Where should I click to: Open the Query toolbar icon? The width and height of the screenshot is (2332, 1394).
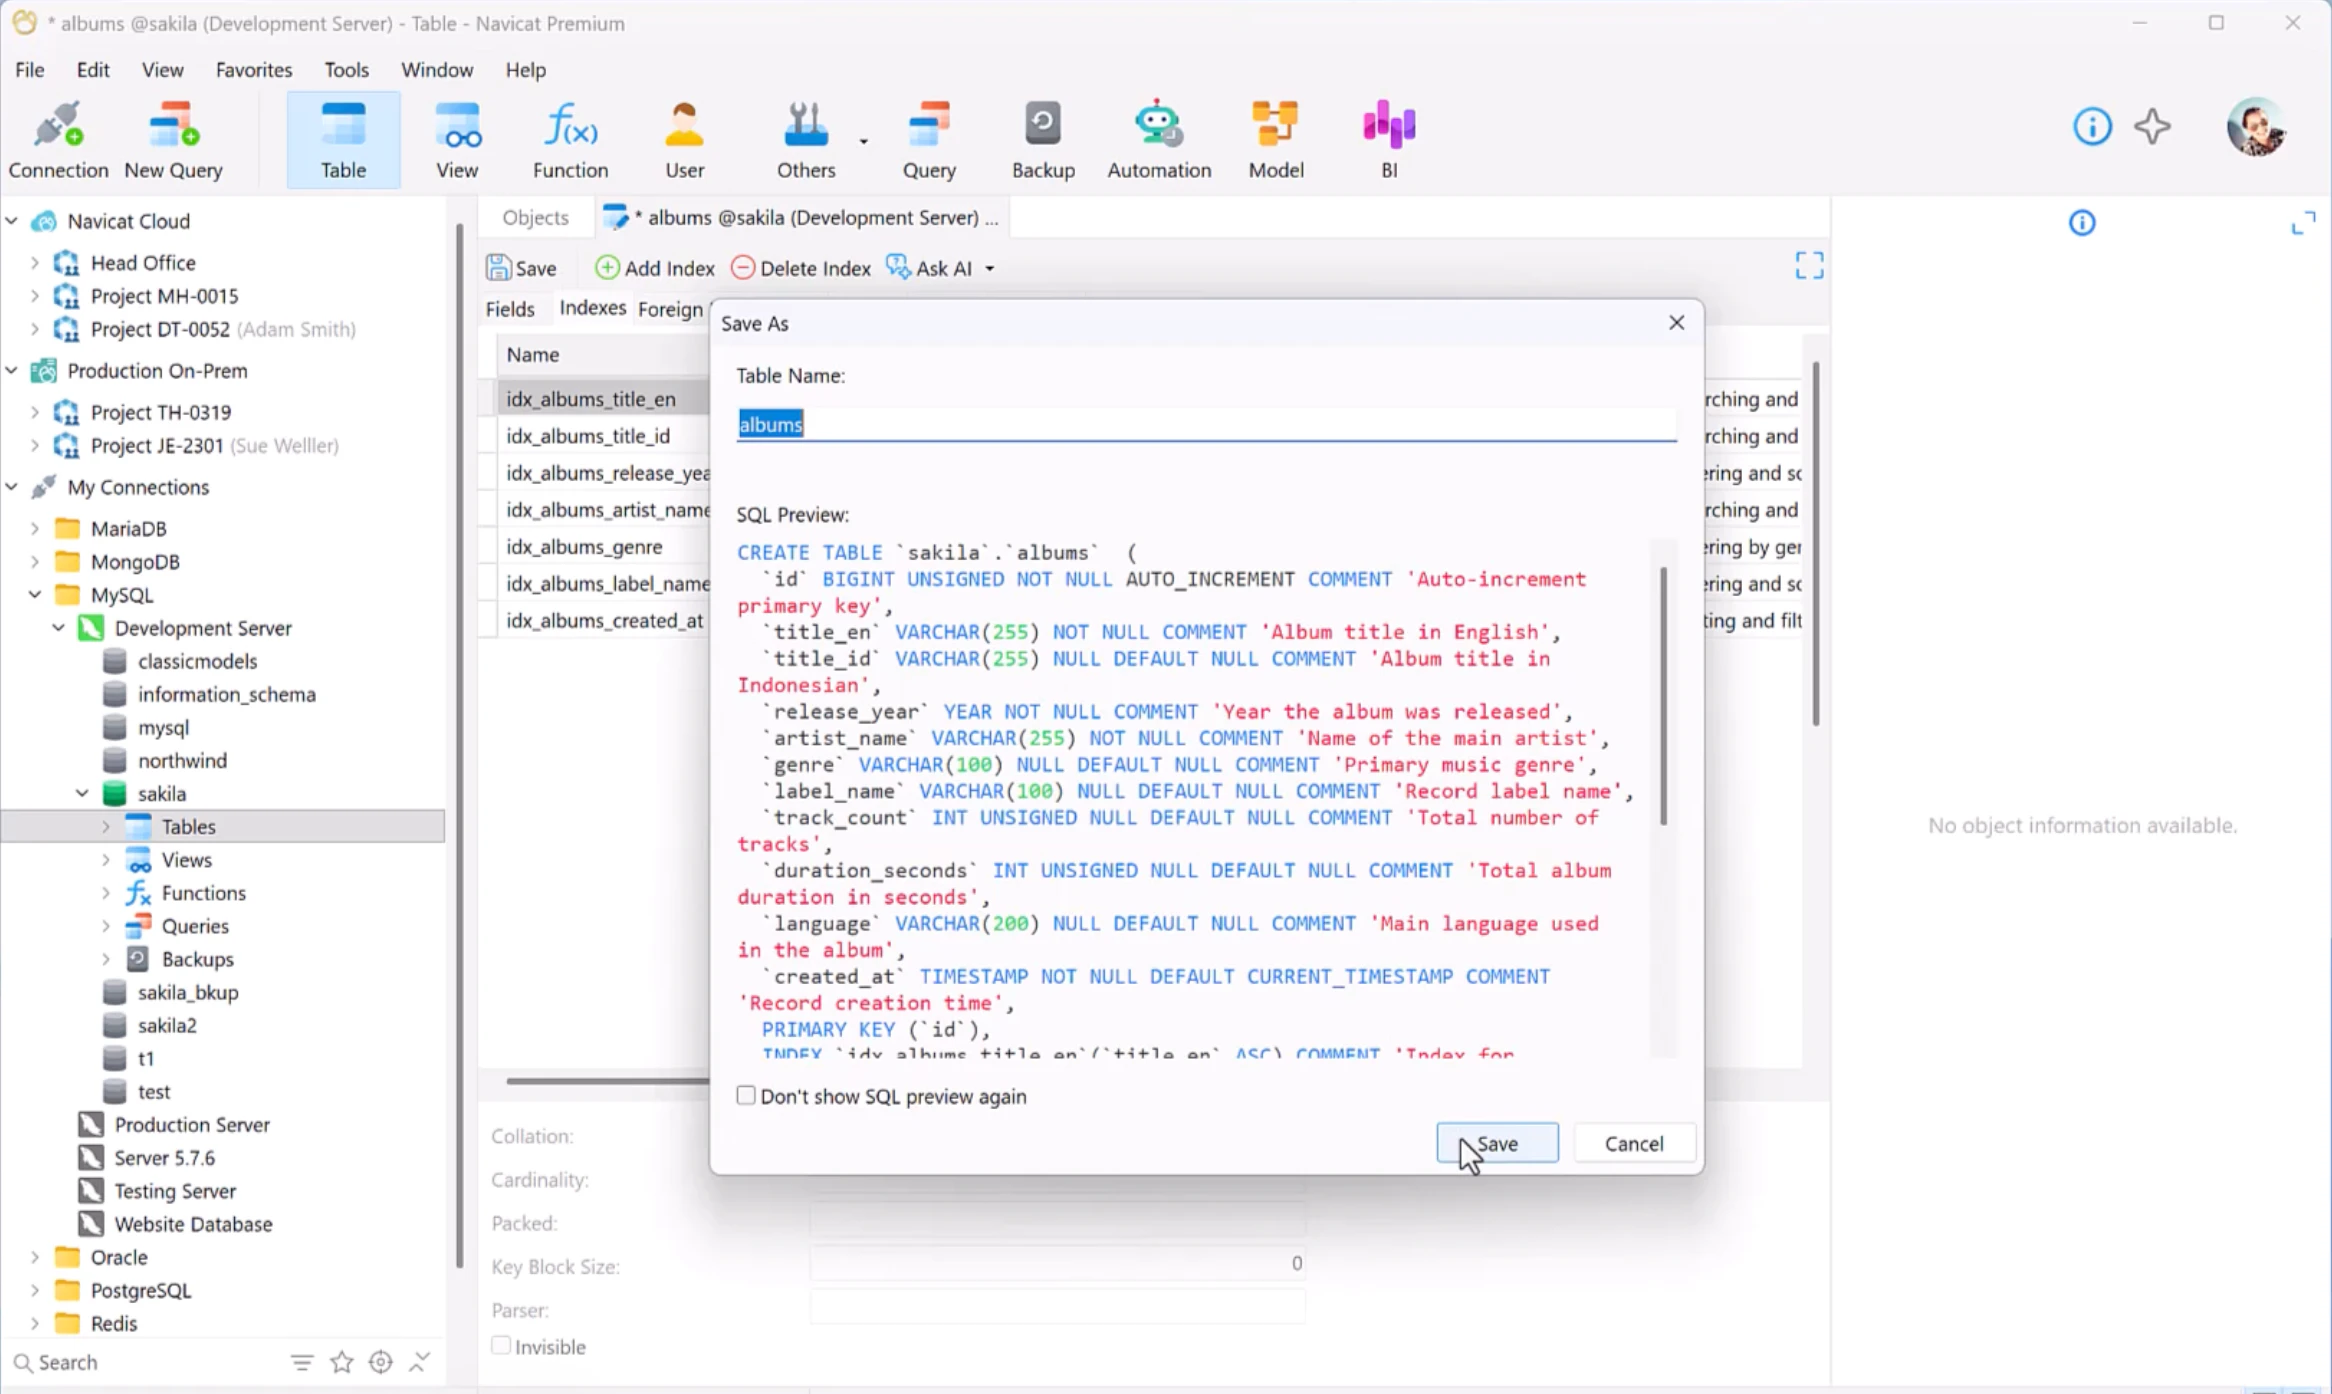coord(929,140)
